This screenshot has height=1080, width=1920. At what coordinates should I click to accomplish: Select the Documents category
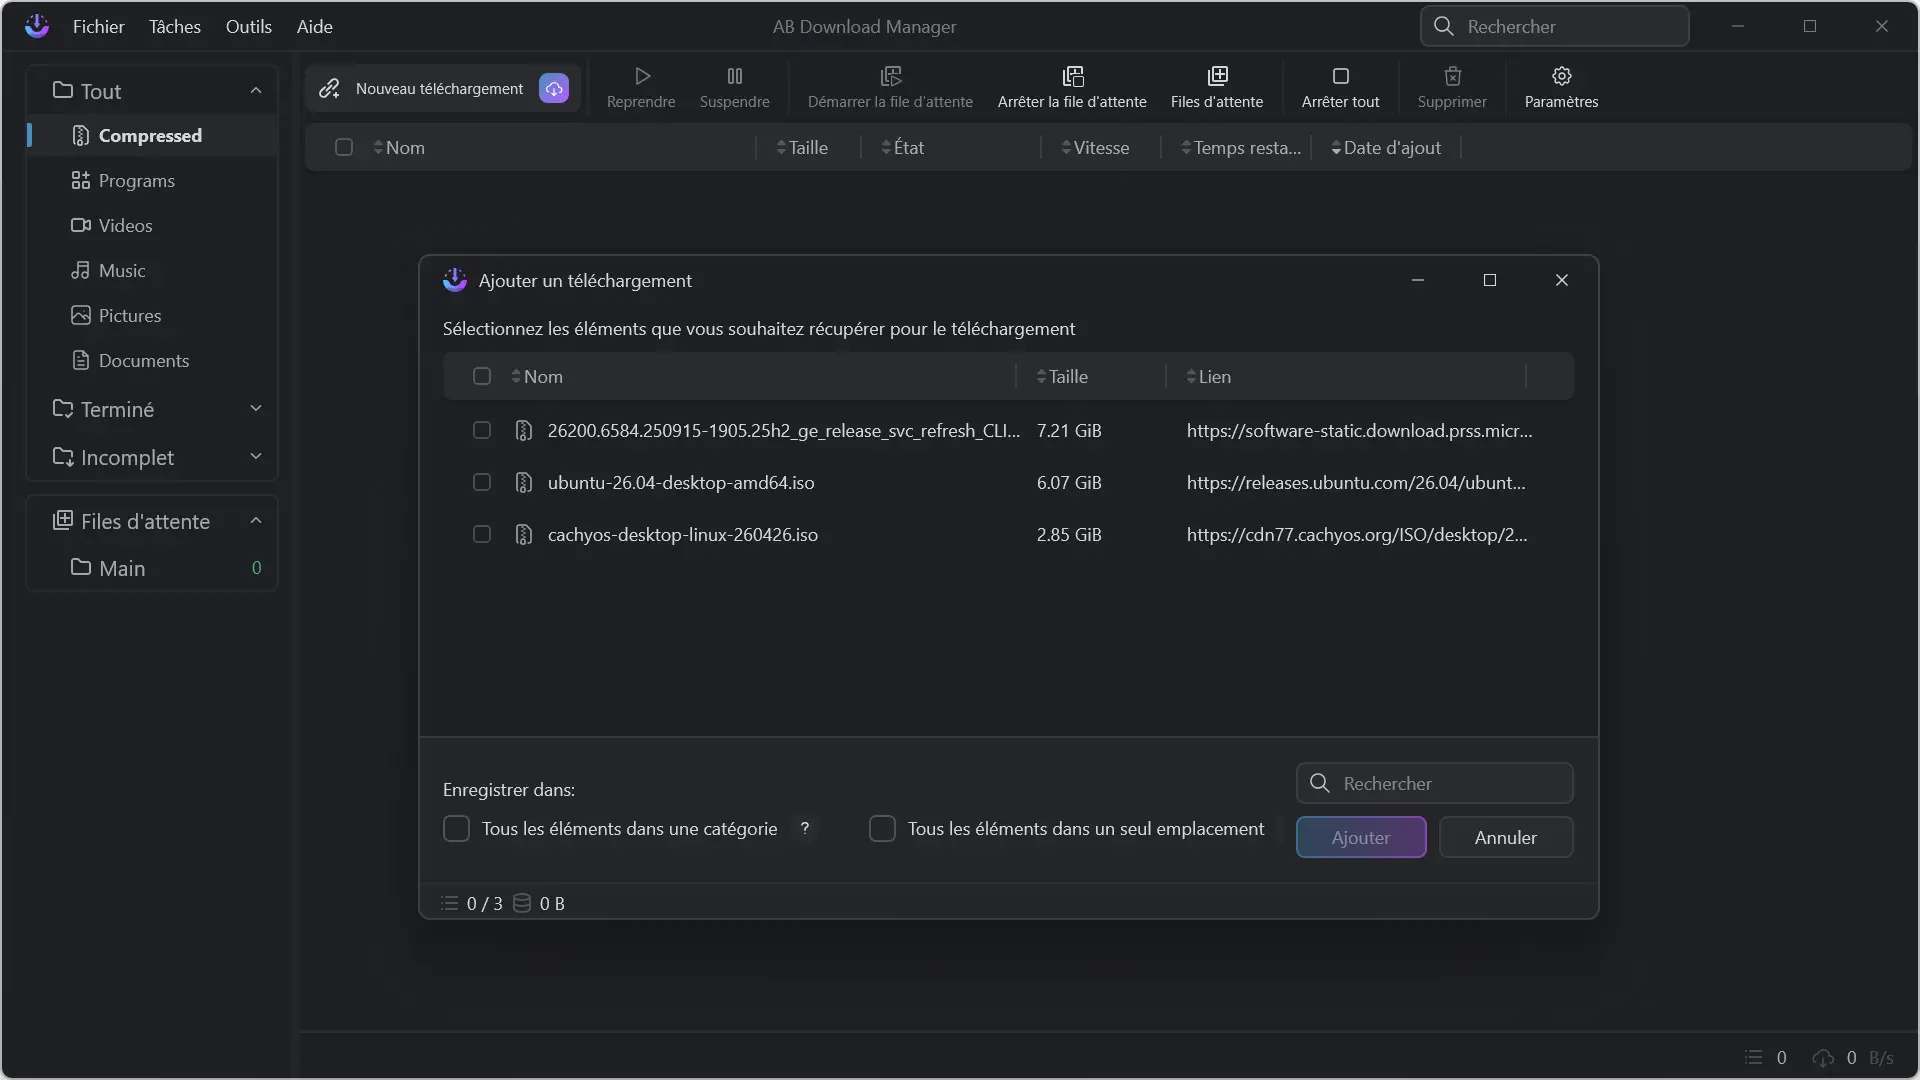(x=153, y=360)
